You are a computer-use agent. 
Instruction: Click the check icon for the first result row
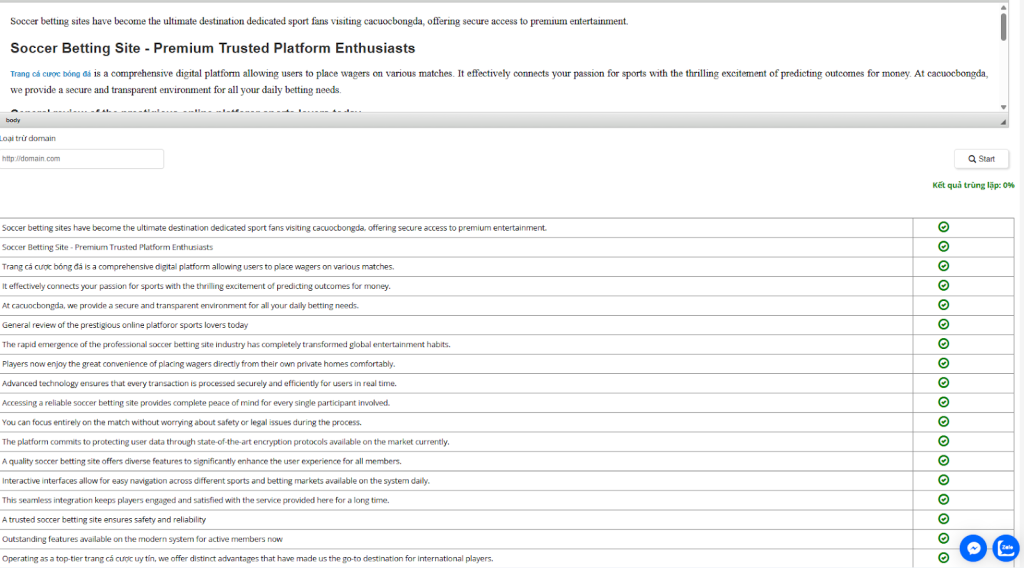(943, 227)
